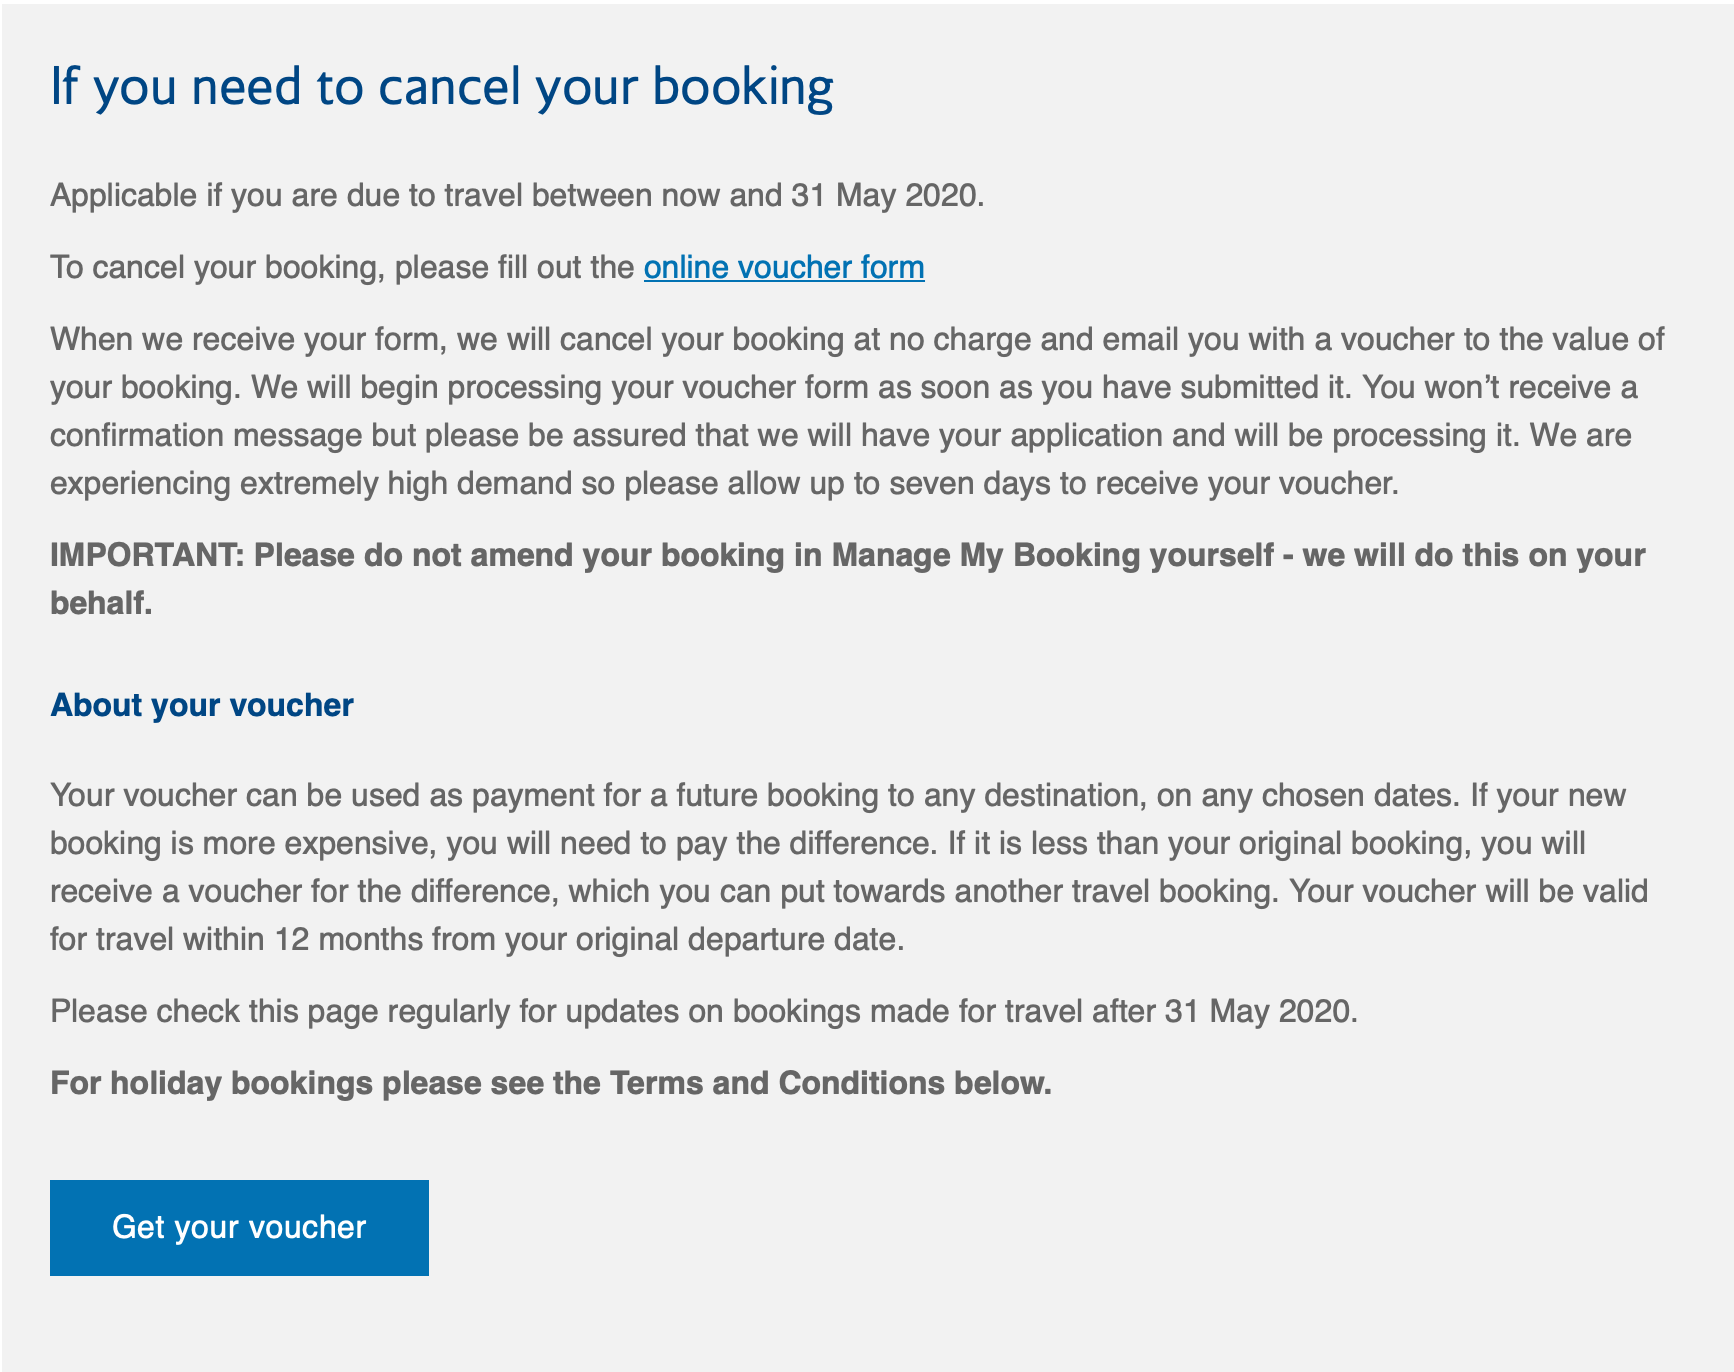Click the 'If you need to cancel your booking' heading
The width and height of the screenshot is (1734, 1372).
click(441, 86)
